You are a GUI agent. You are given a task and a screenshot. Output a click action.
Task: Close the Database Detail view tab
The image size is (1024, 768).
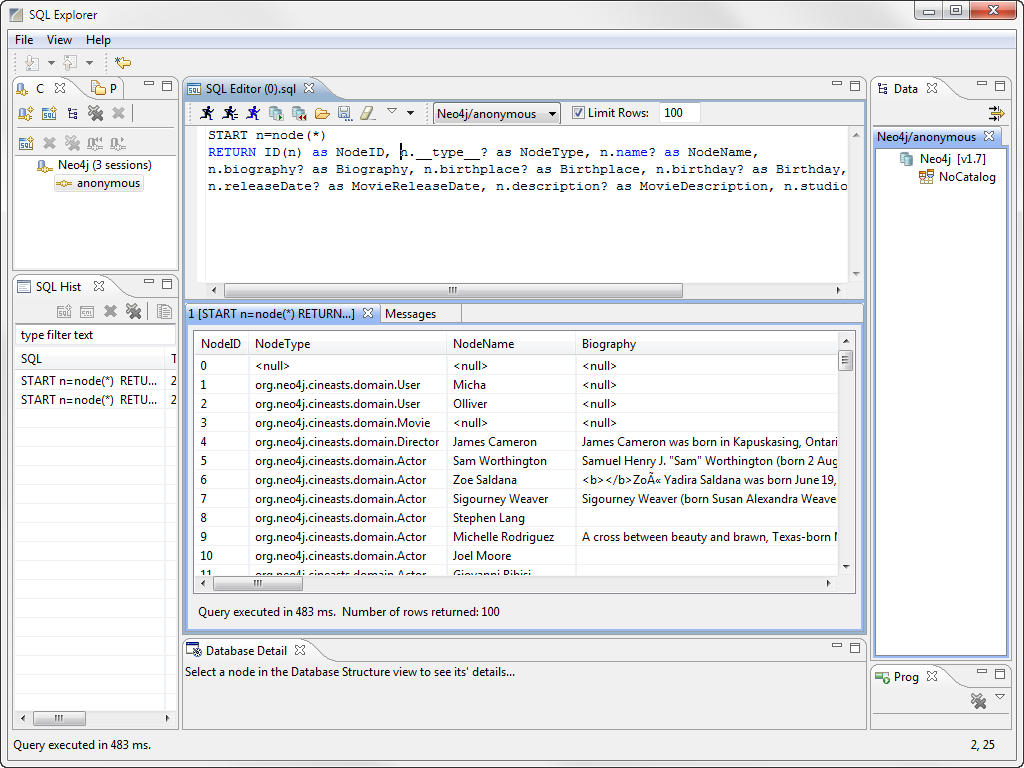point(300,650)
